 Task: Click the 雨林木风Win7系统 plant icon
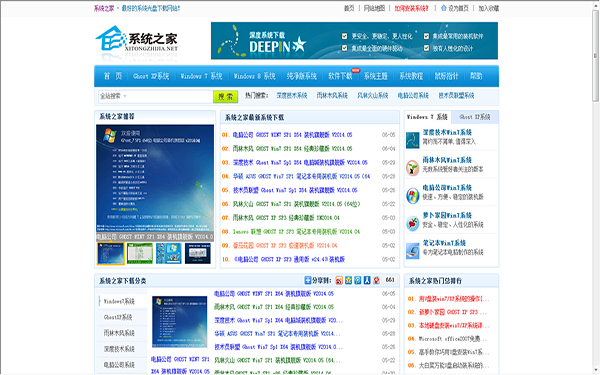(412, 168)
